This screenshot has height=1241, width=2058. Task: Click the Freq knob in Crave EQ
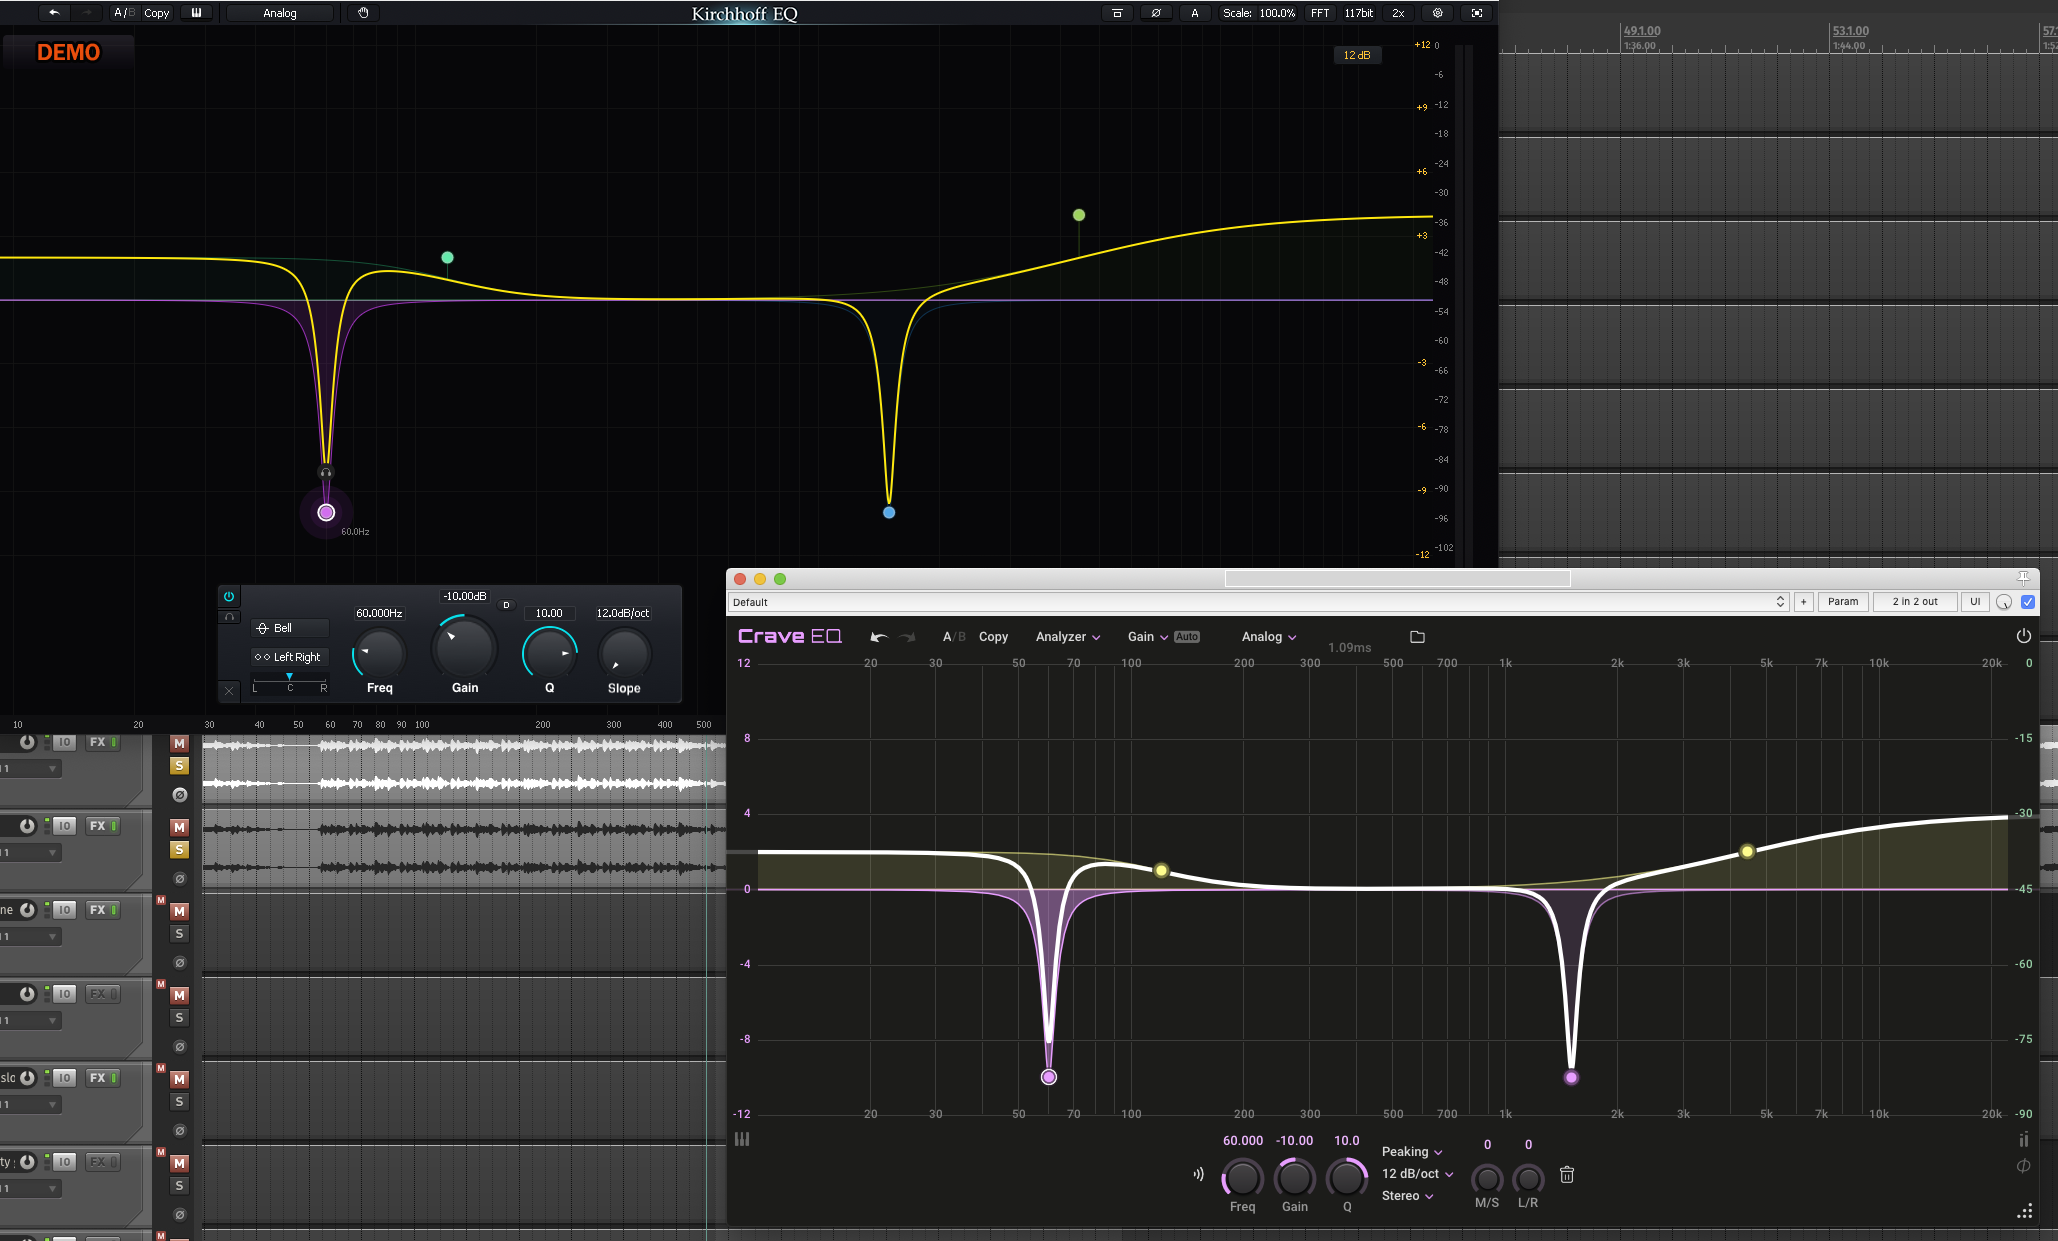1243,1178
